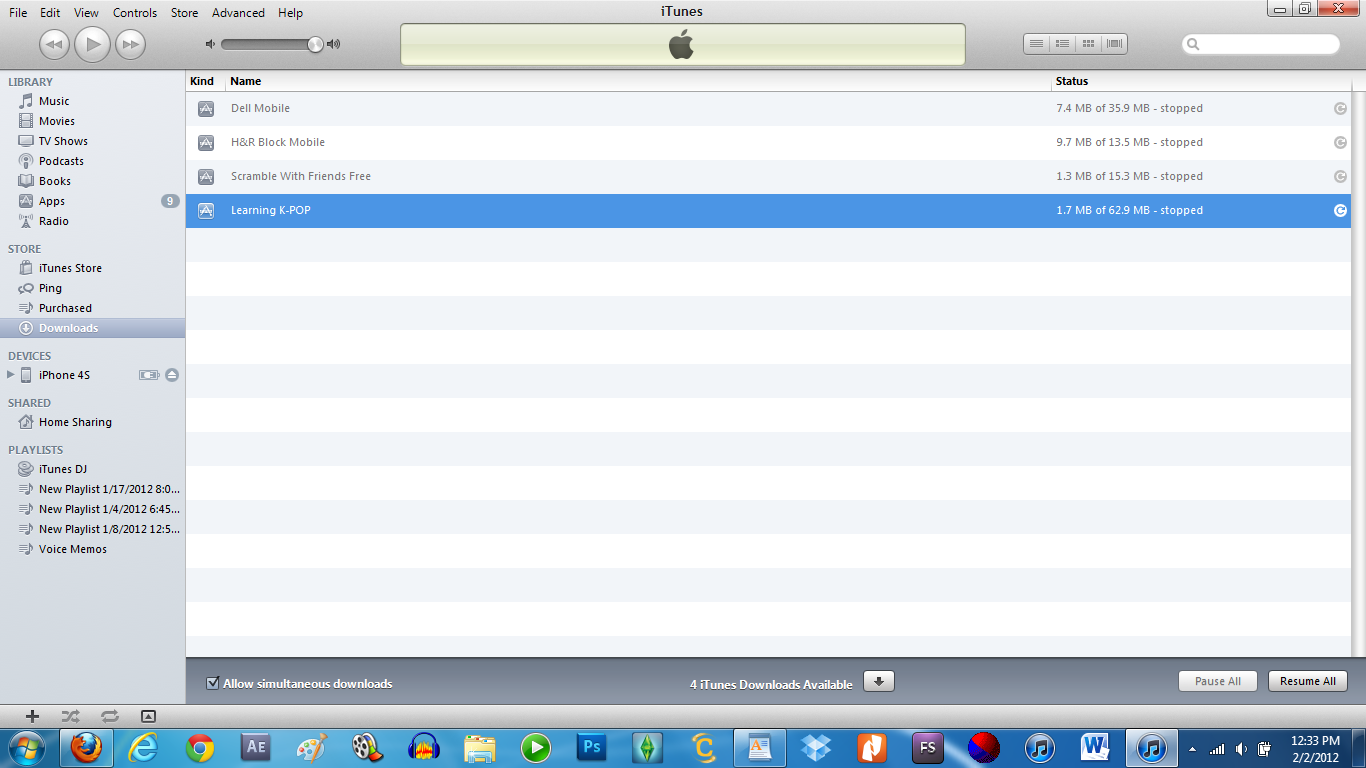Viewport: 1366px width, 768px height.
Task: Show hidden system tray icons
Action: [x=1192, y=748]
